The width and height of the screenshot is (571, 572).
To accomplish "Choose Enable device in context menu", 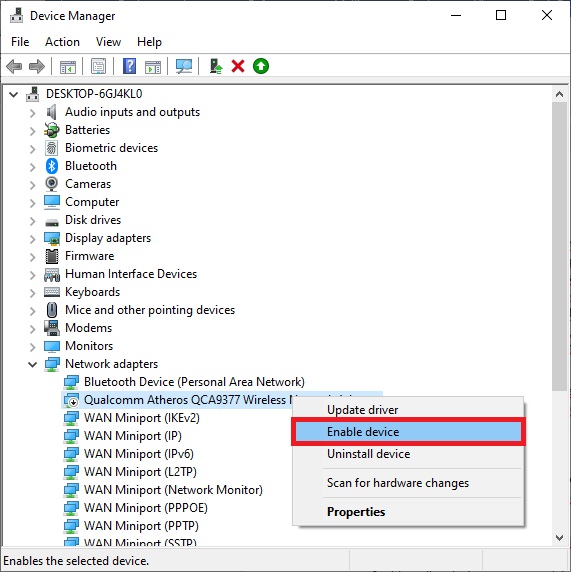I will [408, 432].
